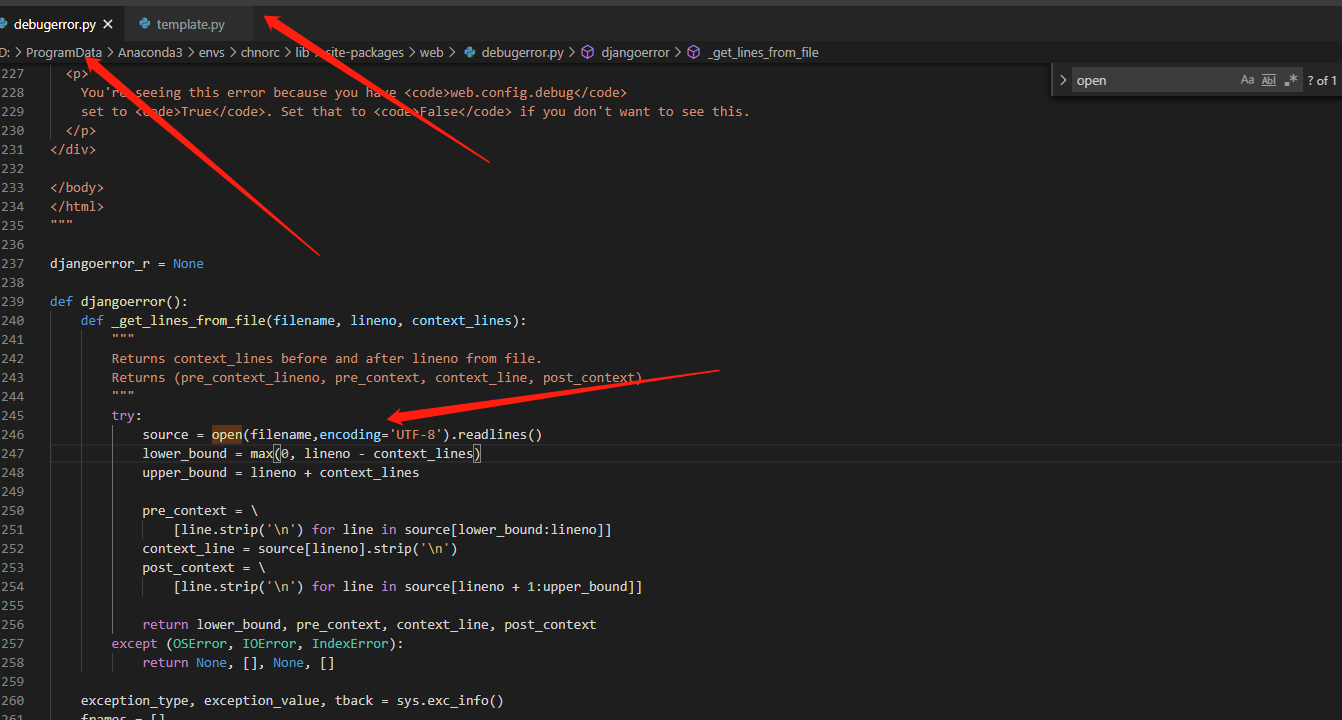The width and height of the screenshot is (1342, 720).
Task: Click the highlighted "open" match on line 246
Action: (227, 434)
